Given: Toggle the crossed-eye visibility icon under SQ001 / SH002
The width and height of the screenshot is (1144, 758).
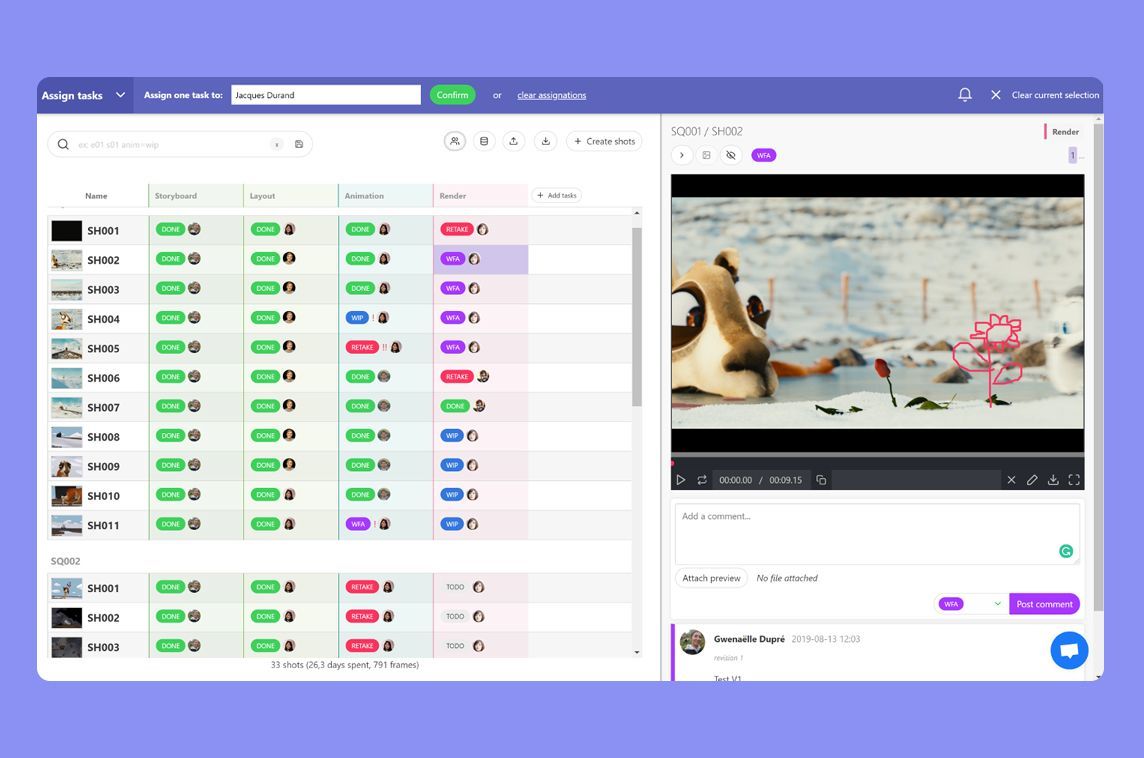Looking at the screenshot, I should tap(730, 155).
